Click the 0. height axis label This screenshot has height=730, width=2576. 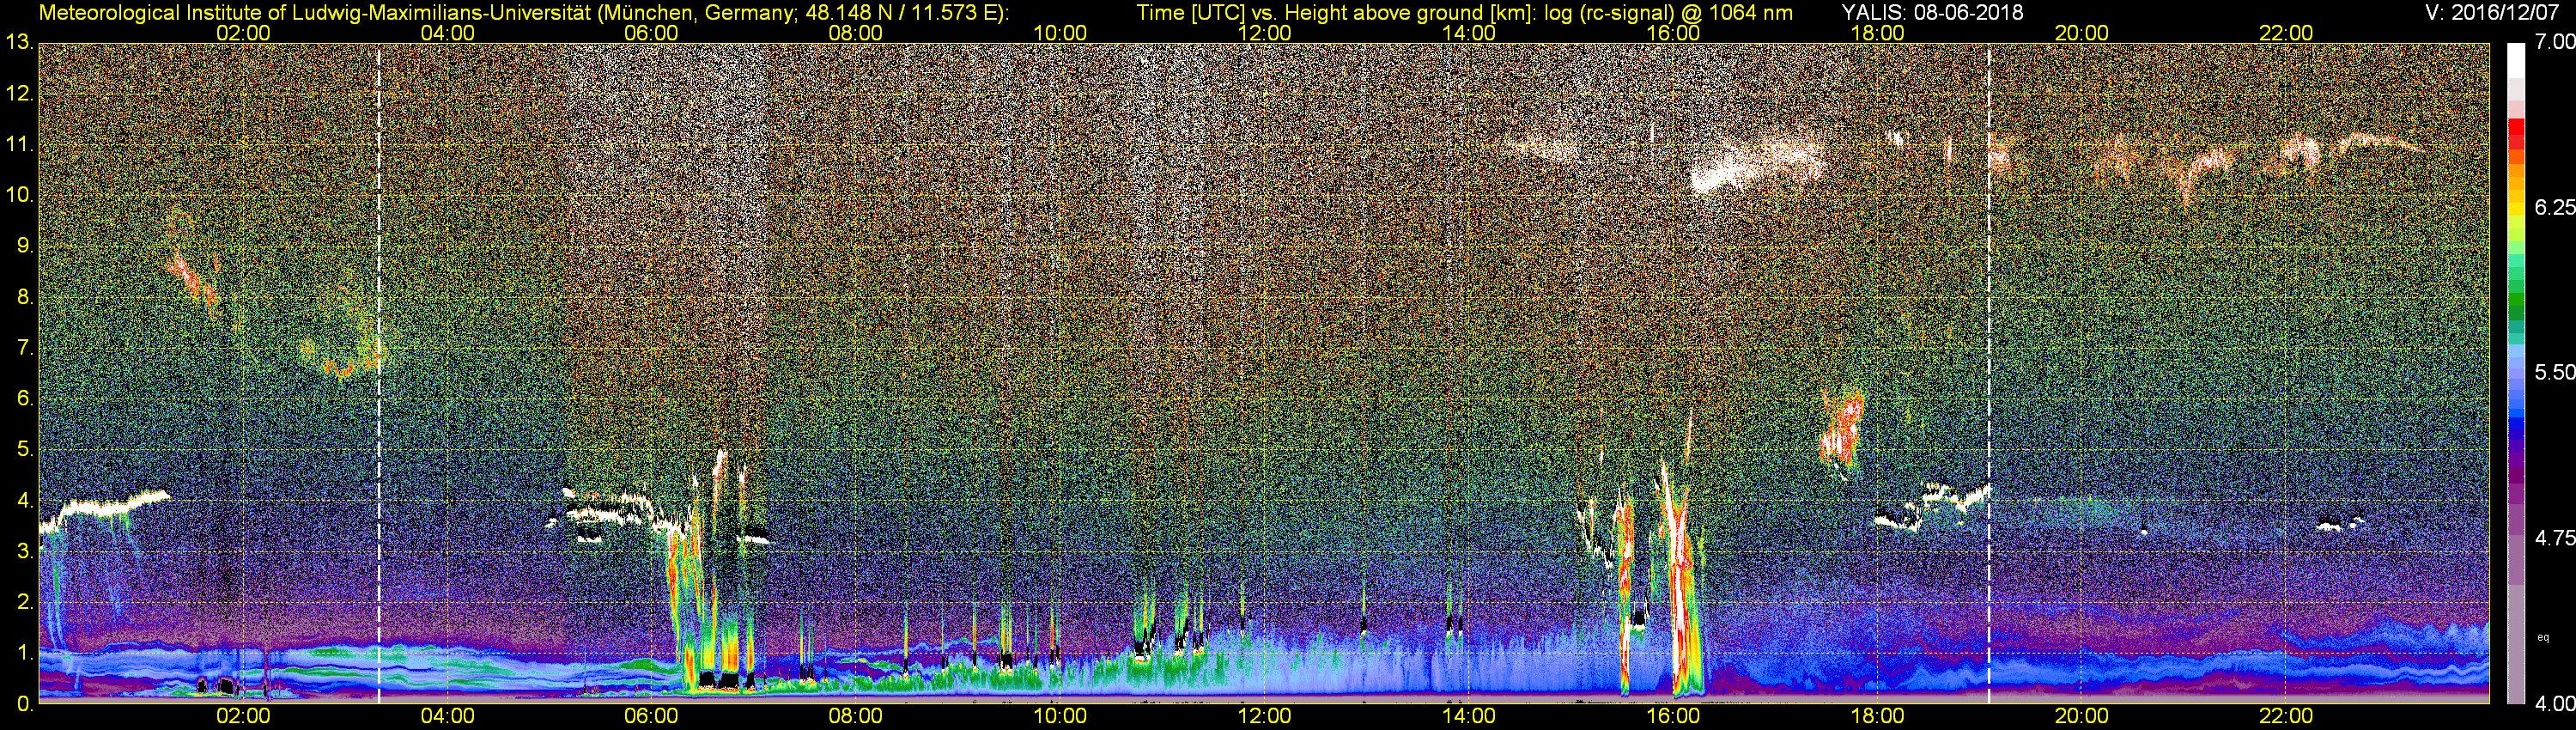pos(25,704)
